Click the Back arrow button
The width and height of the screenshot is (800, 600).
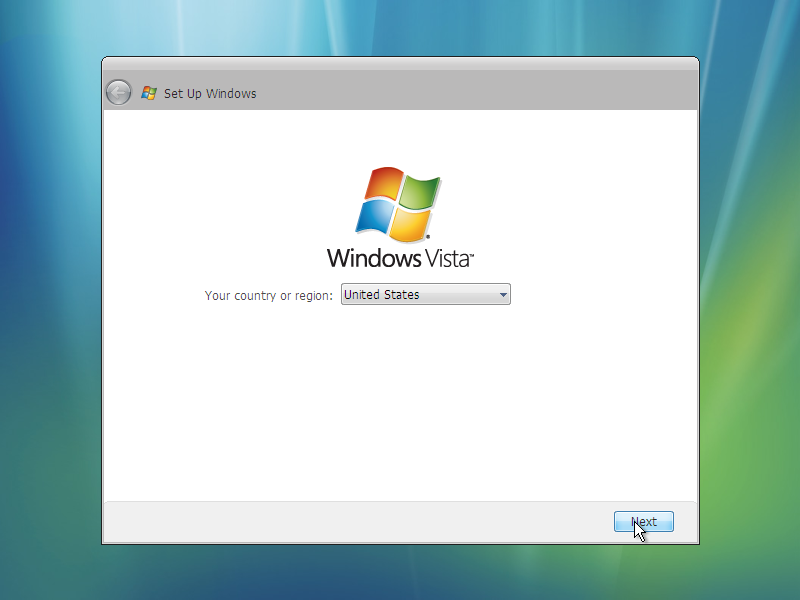[118, 93]
